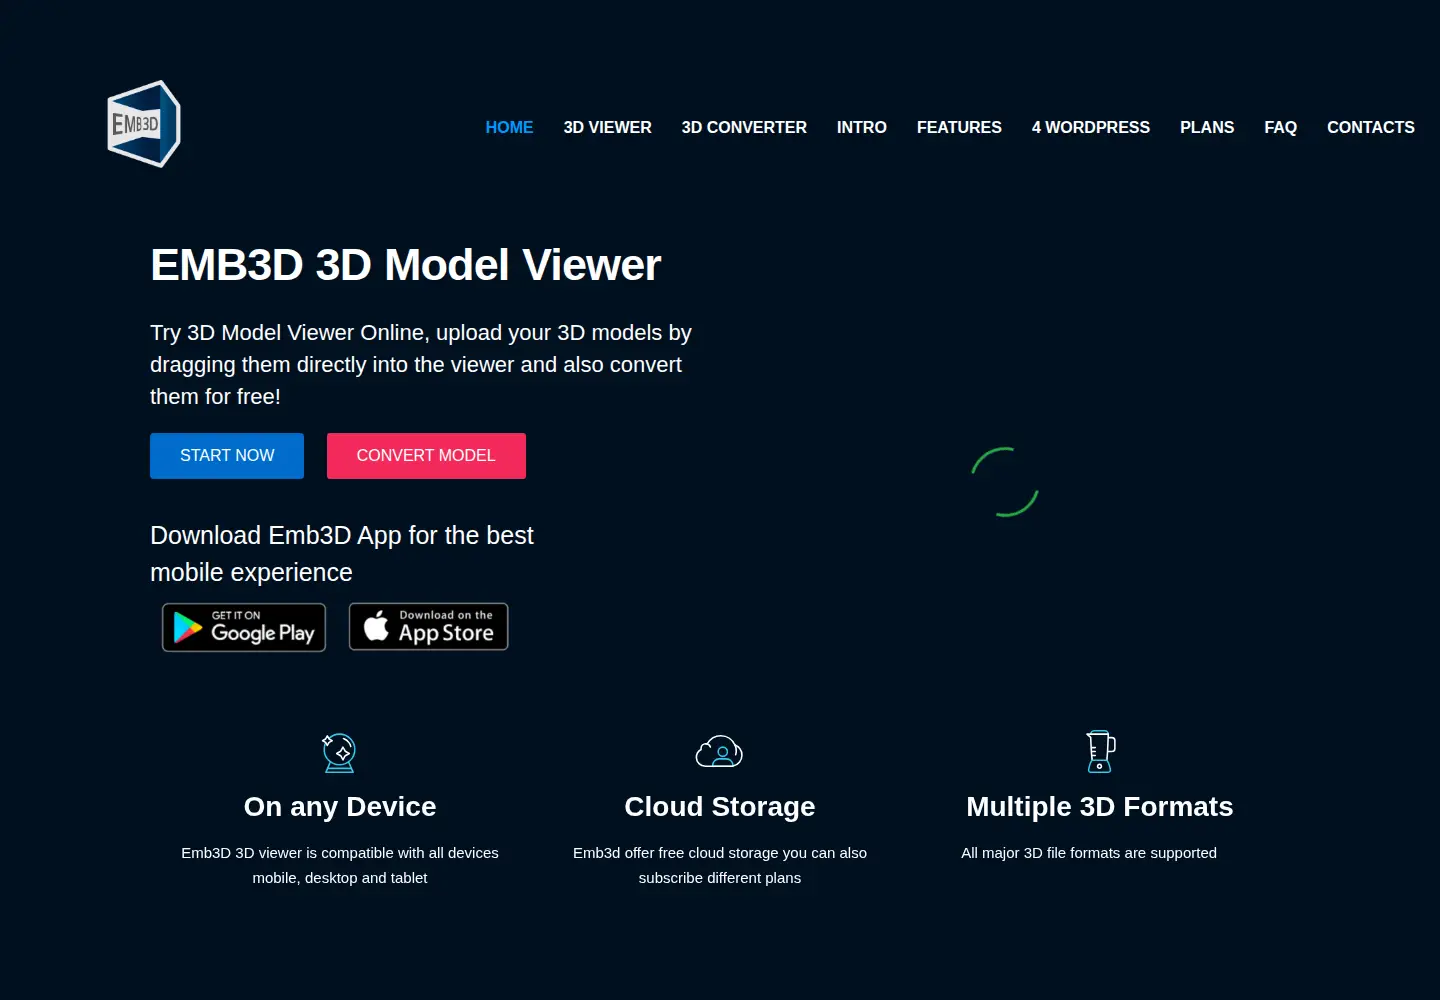Open the Apple App Store badge
Image resolution: width=1440 pixels, height=1000 pixels.
click(428, 626)
